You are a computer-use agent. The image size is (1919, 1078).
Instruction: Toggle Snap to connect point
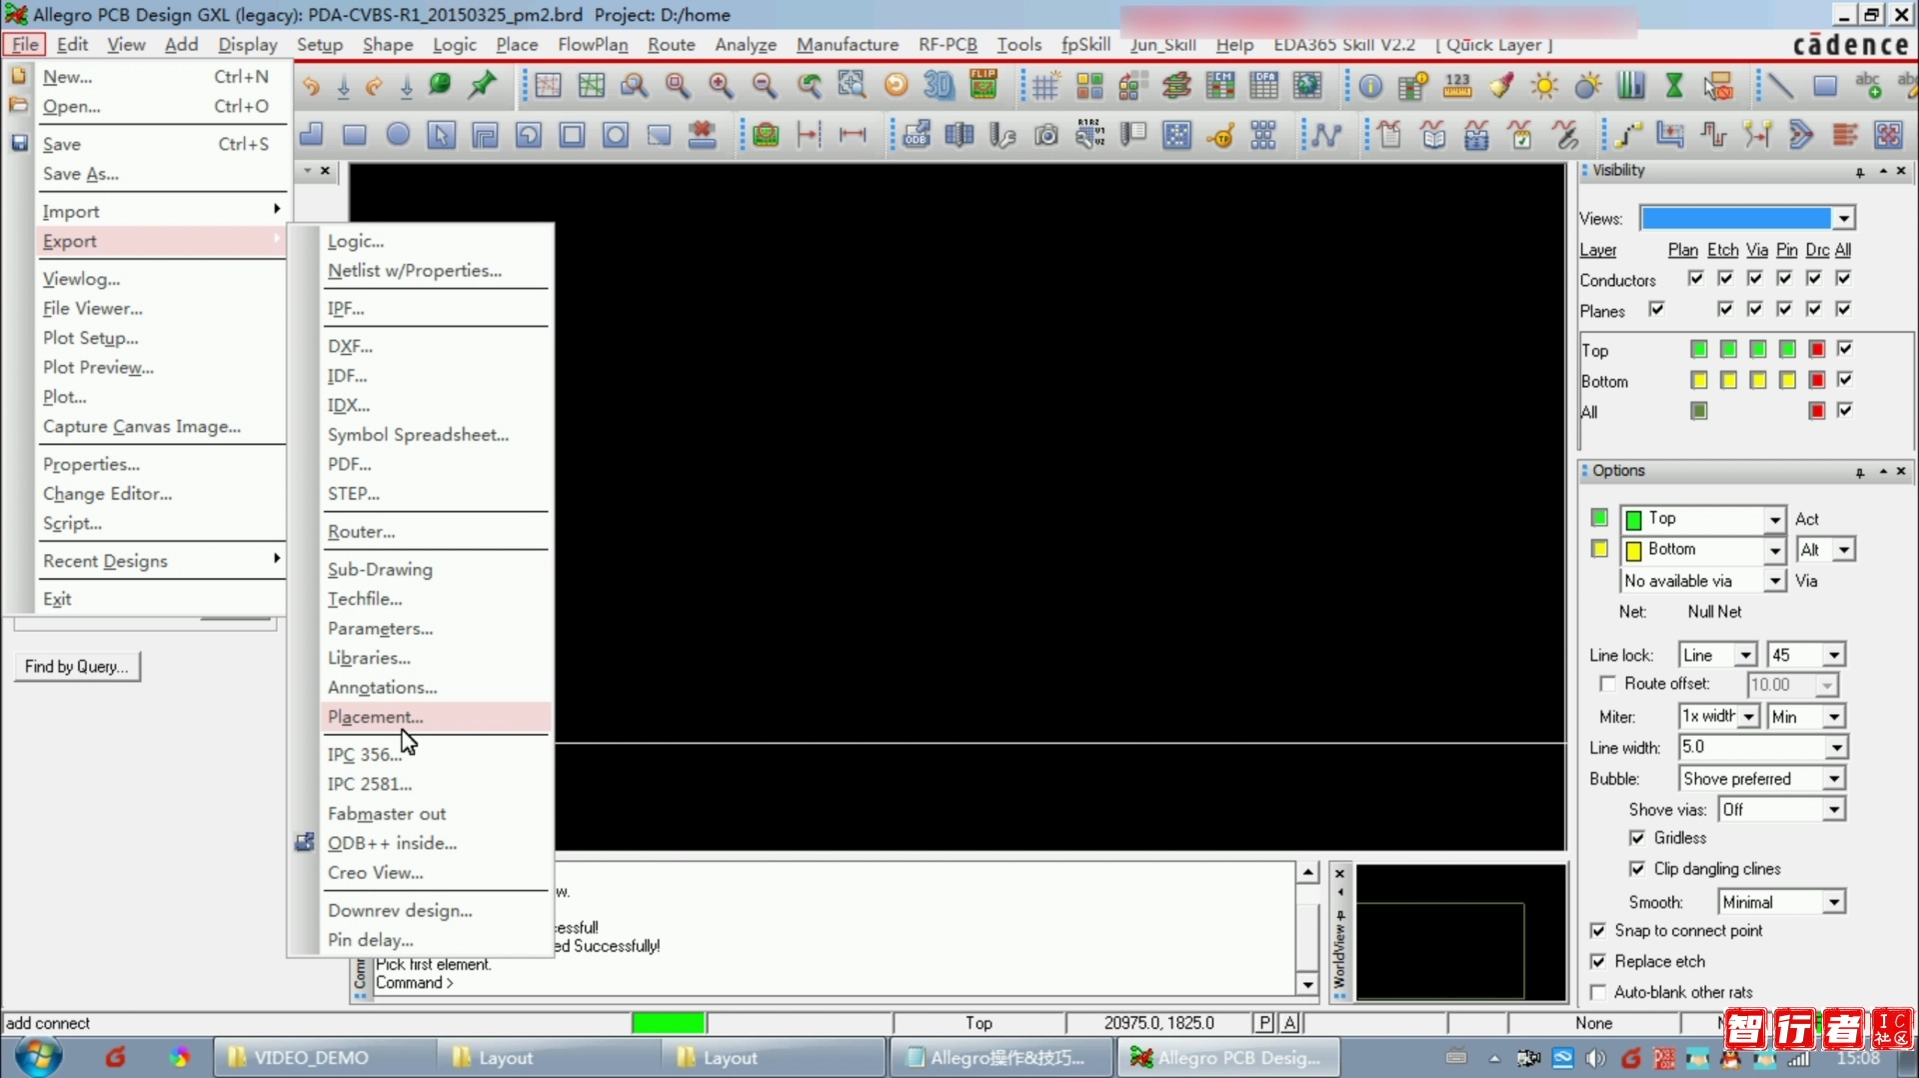1598,931
